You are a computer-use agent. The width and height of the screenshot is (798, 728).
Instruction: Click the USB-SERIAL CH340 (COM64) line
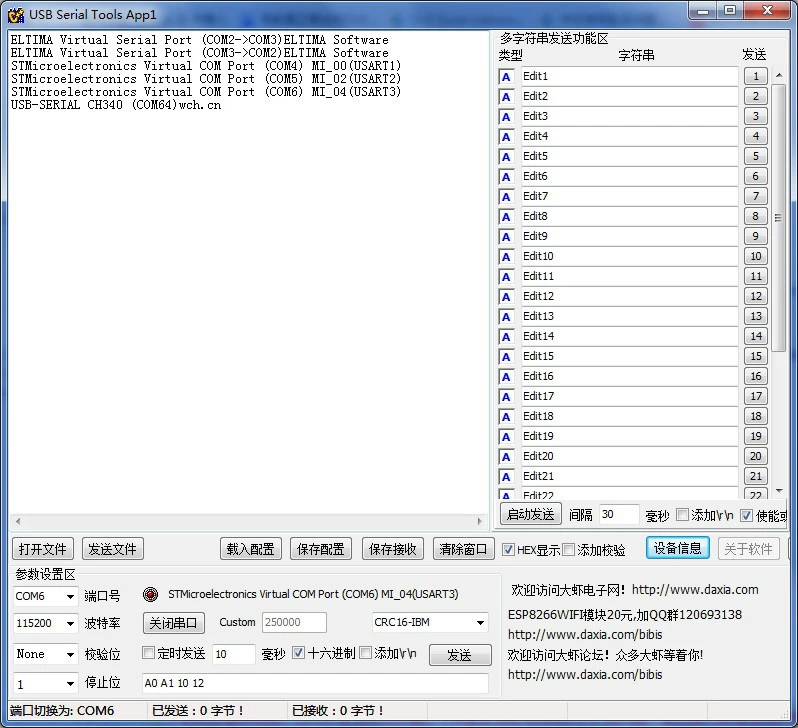pos(116,105)
